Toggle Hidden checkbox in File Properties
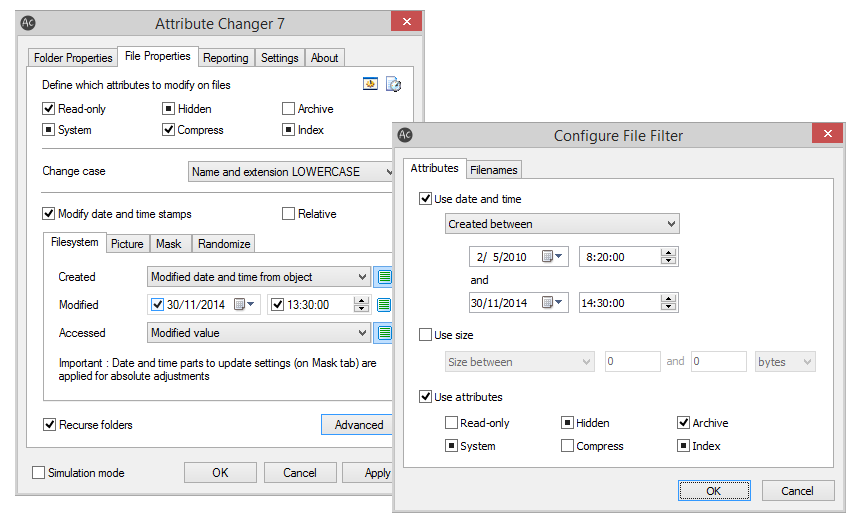Viewport: 860px width, 530px height. tap(168, 109)
